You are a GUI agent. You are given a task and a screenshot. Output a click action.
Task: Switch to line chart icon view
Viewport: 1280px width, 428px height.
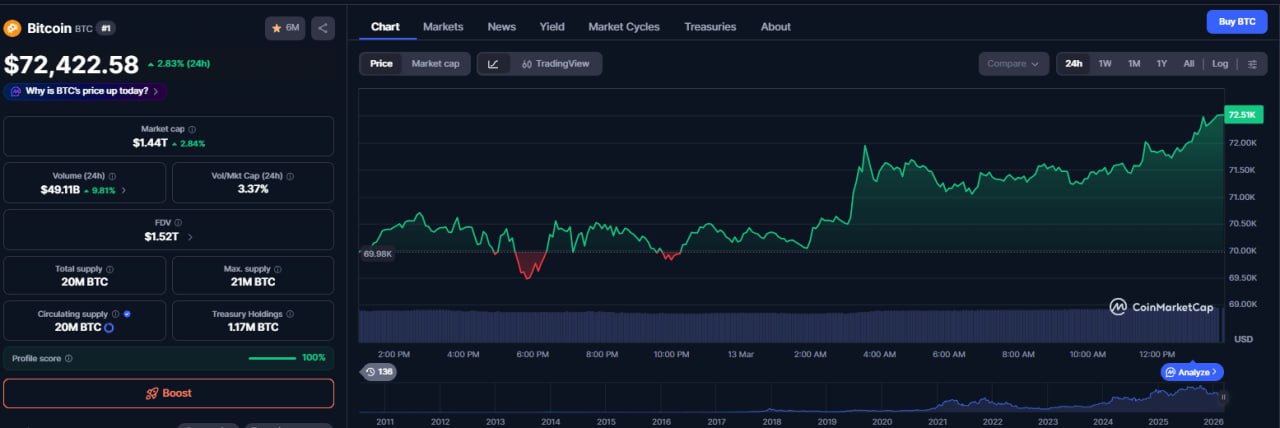(x=493, y=64)
